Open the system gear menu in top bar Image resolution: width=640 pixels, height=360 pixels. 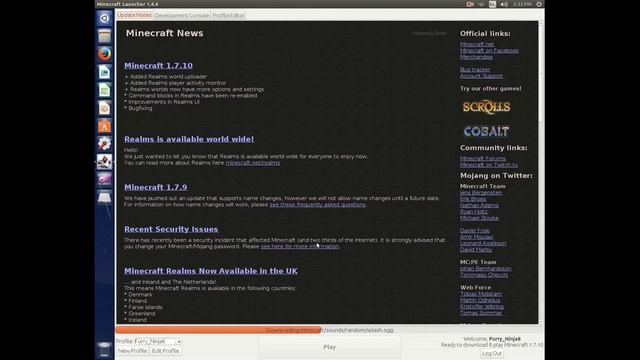click(x=539, y=4)
